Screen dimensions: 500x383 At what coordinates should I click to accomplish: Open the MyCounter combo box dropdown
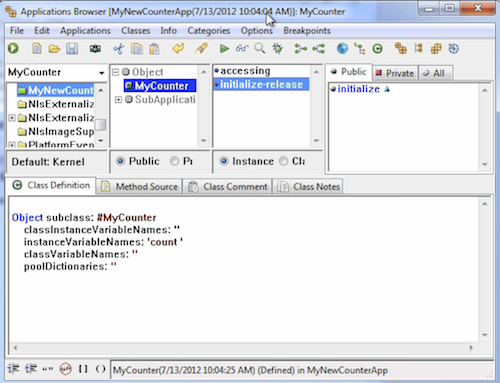click(x=101, y=73)
